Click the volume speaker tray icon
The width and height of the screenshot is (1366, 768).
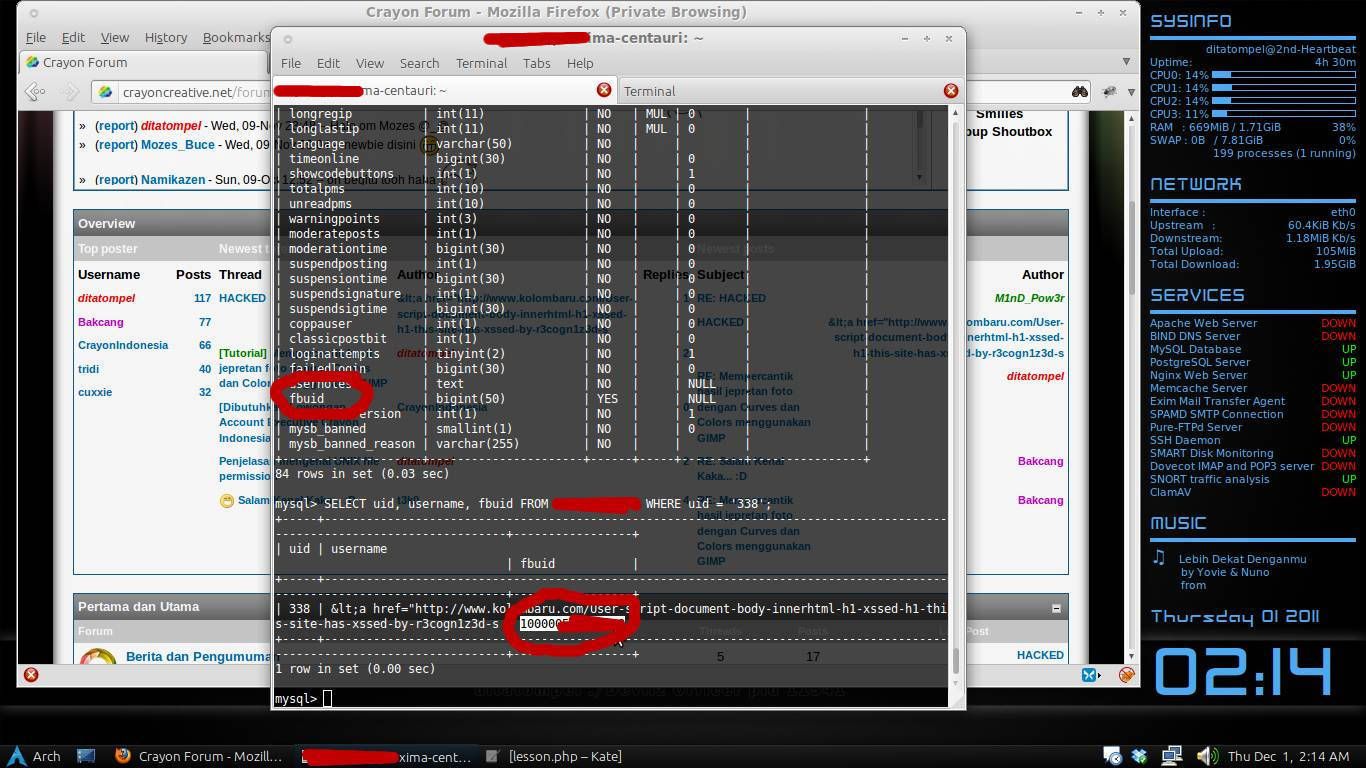click(1206, 756)
